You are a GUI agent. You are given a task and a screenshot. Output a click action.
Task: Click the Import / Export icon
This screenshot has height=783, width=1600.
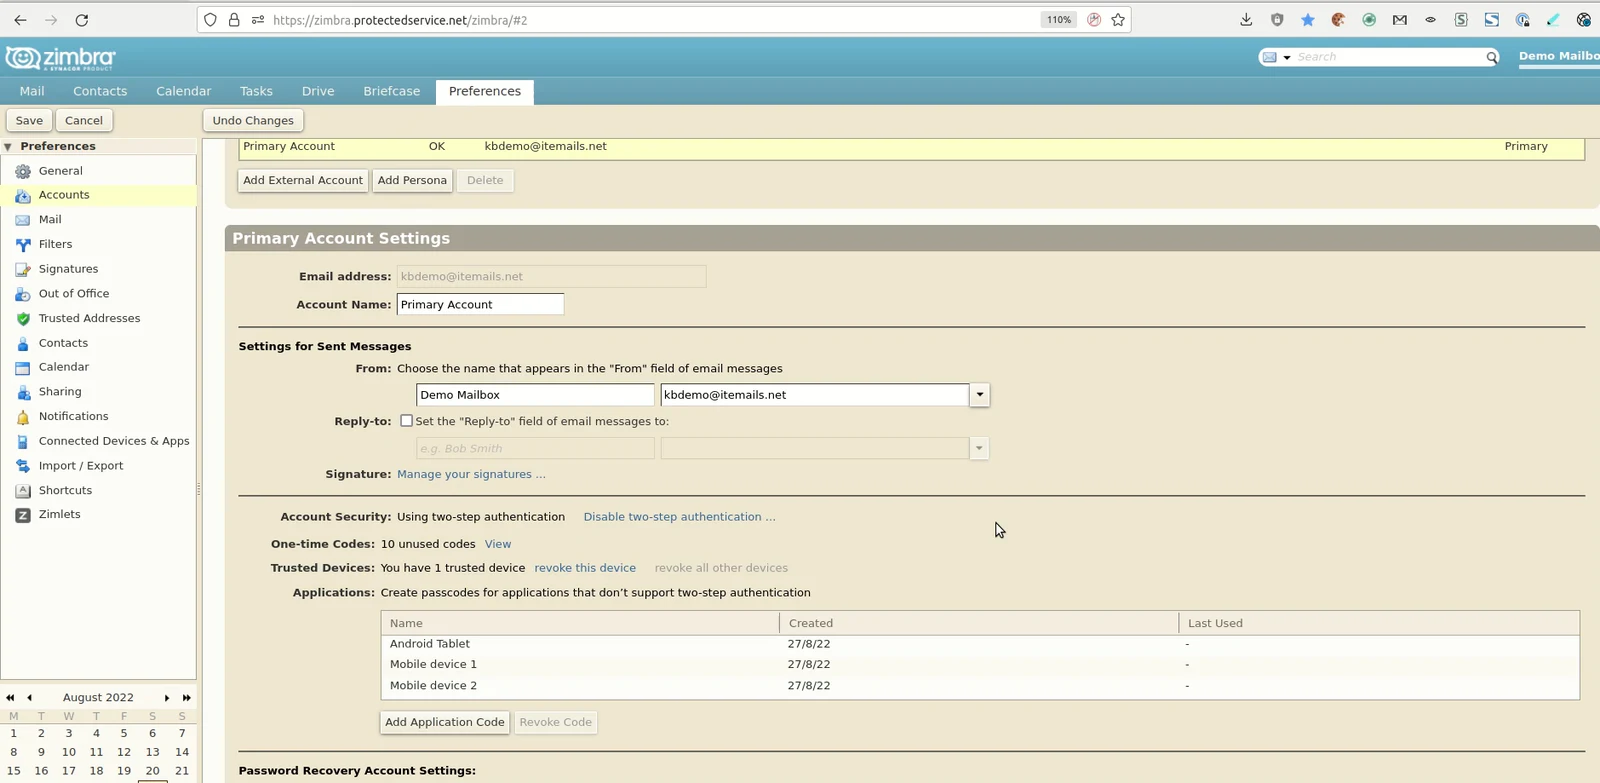pos(23,466)
